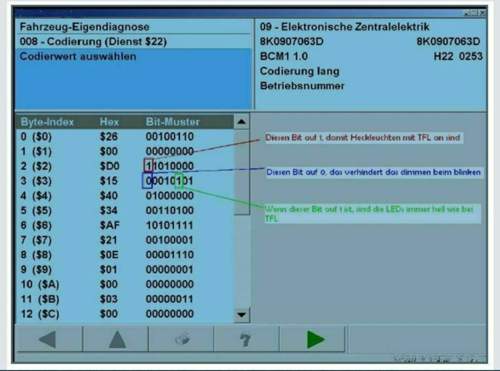The image size is (500, 371).
Task: Click the Byte-Index column header
Action: [x=47, y=122]
